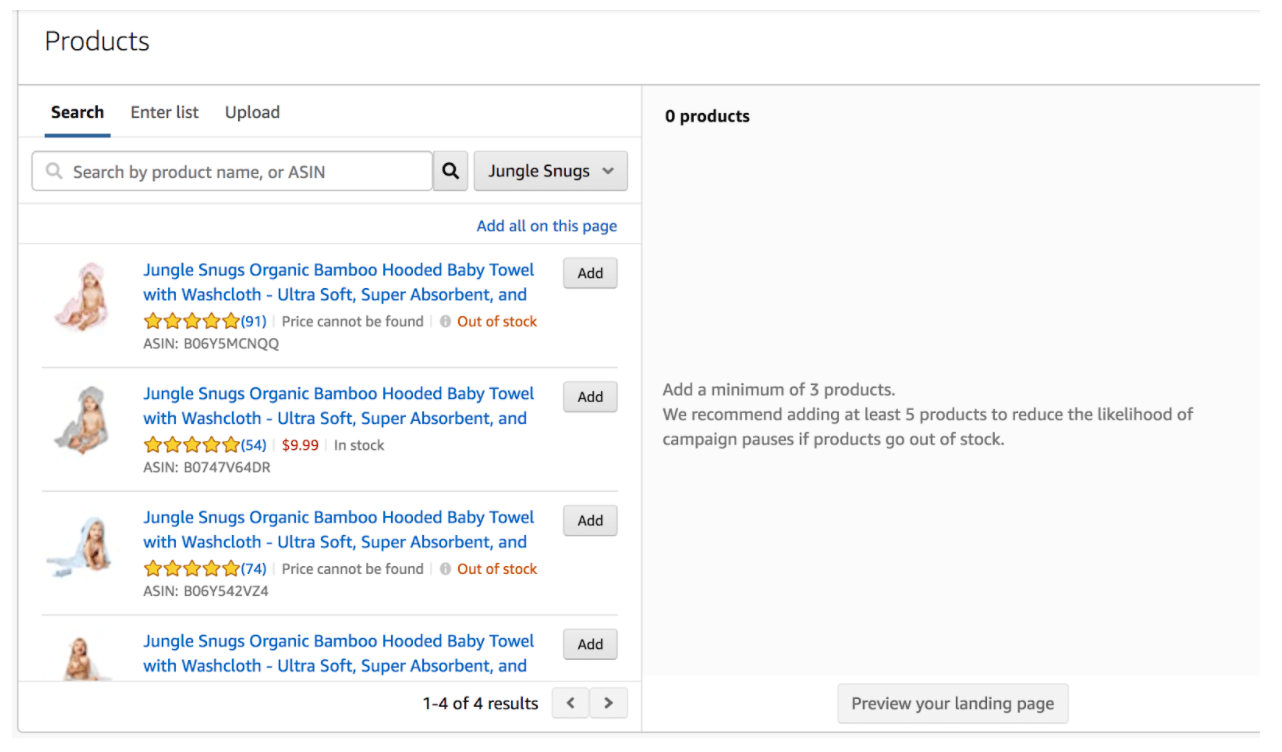Click the product name or ASIN search field
This screenshot has height=752, width=1282.
tap(240, 172)
